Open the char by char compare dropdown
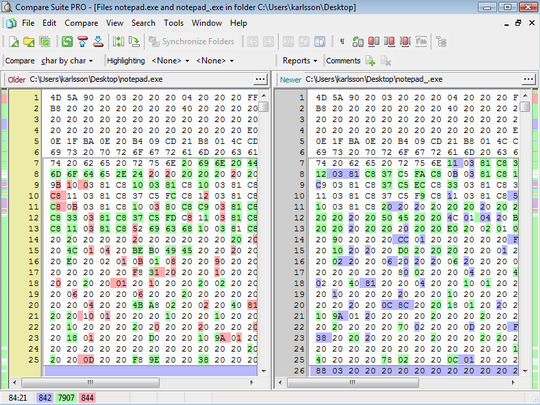The image size is (540, 405). (x=67, y=61)
